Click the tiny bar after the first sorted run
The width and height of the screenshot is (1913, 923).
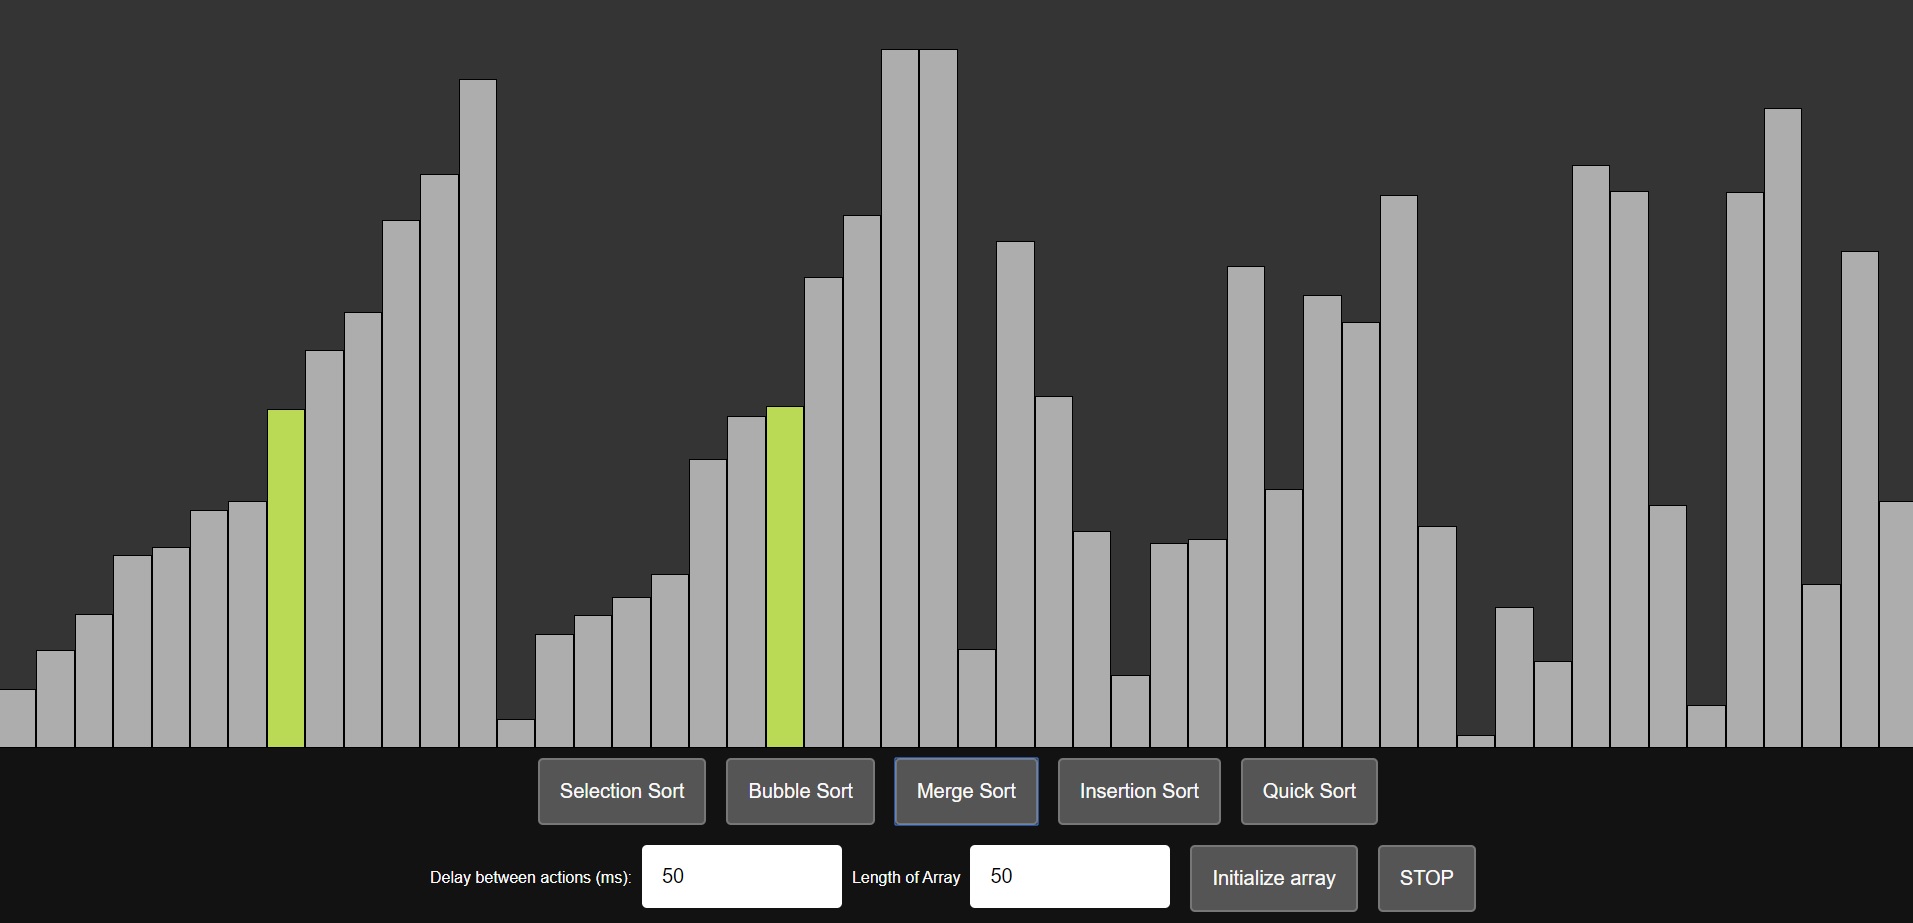(x=516, y=733)
